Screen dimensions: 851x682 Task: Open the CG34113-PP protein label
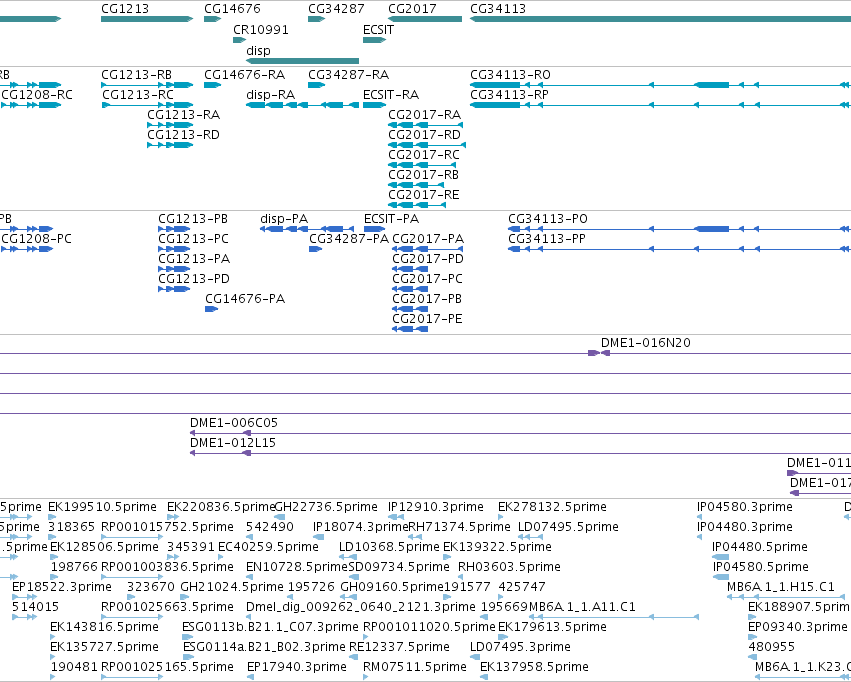tap(547, 239)
